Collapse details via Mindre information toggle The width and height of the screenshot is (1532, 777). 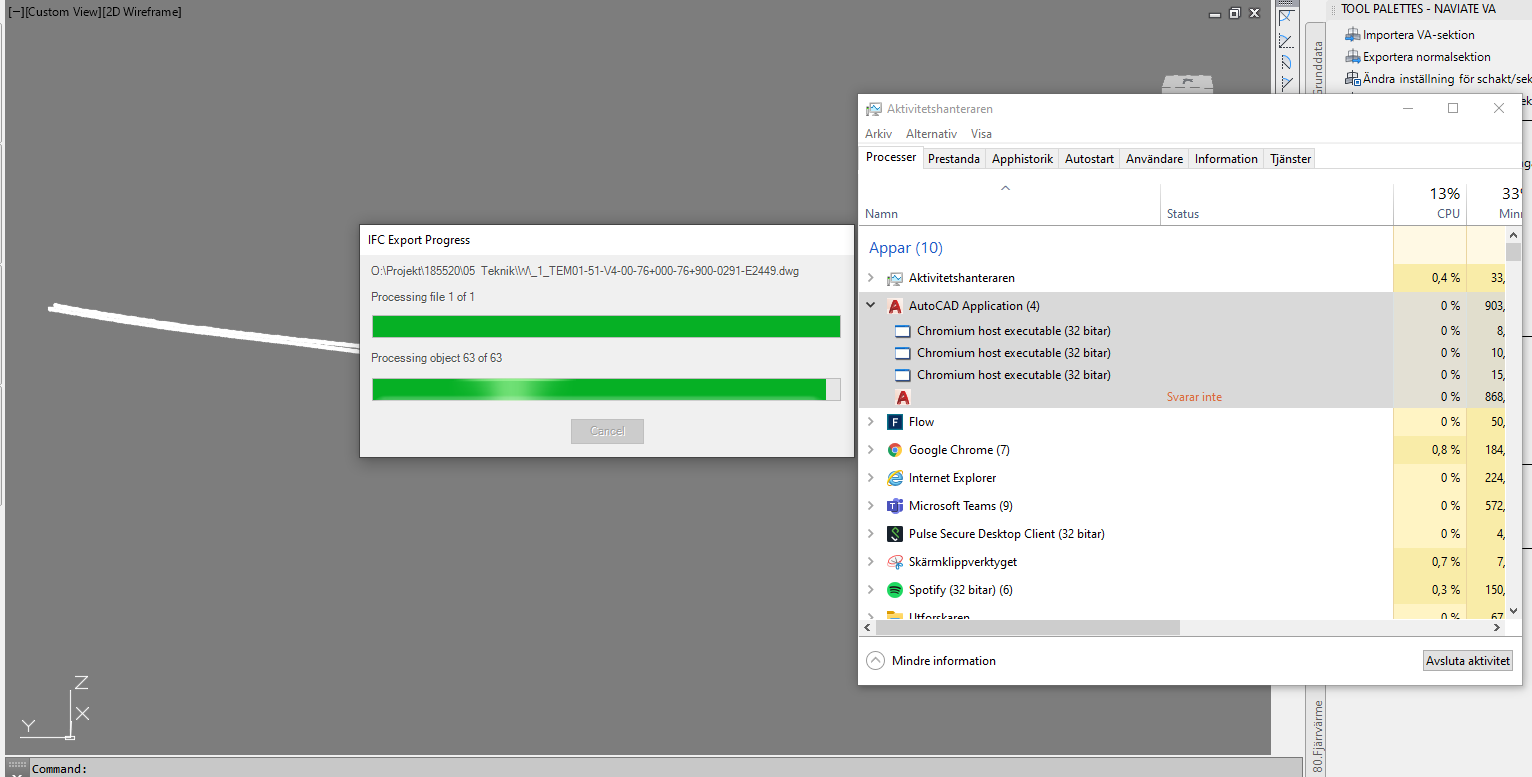coord(931,660)
